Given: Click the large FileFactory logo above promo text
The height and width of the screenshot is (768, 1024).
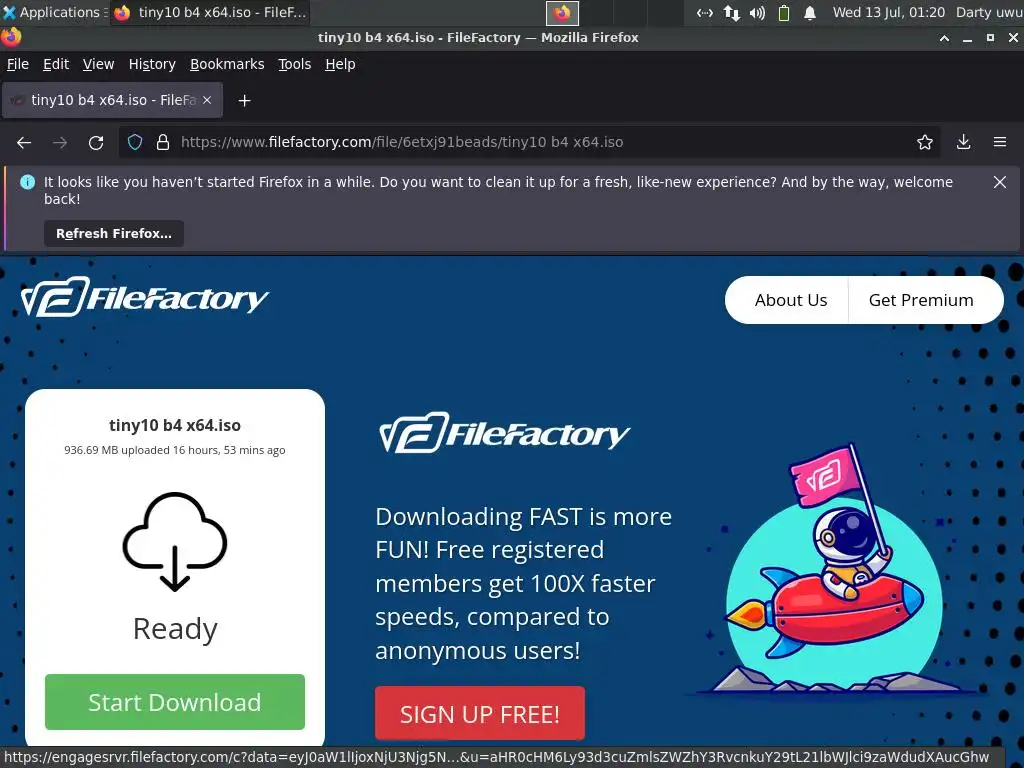Looking at the screenshot, I should 504,433.
